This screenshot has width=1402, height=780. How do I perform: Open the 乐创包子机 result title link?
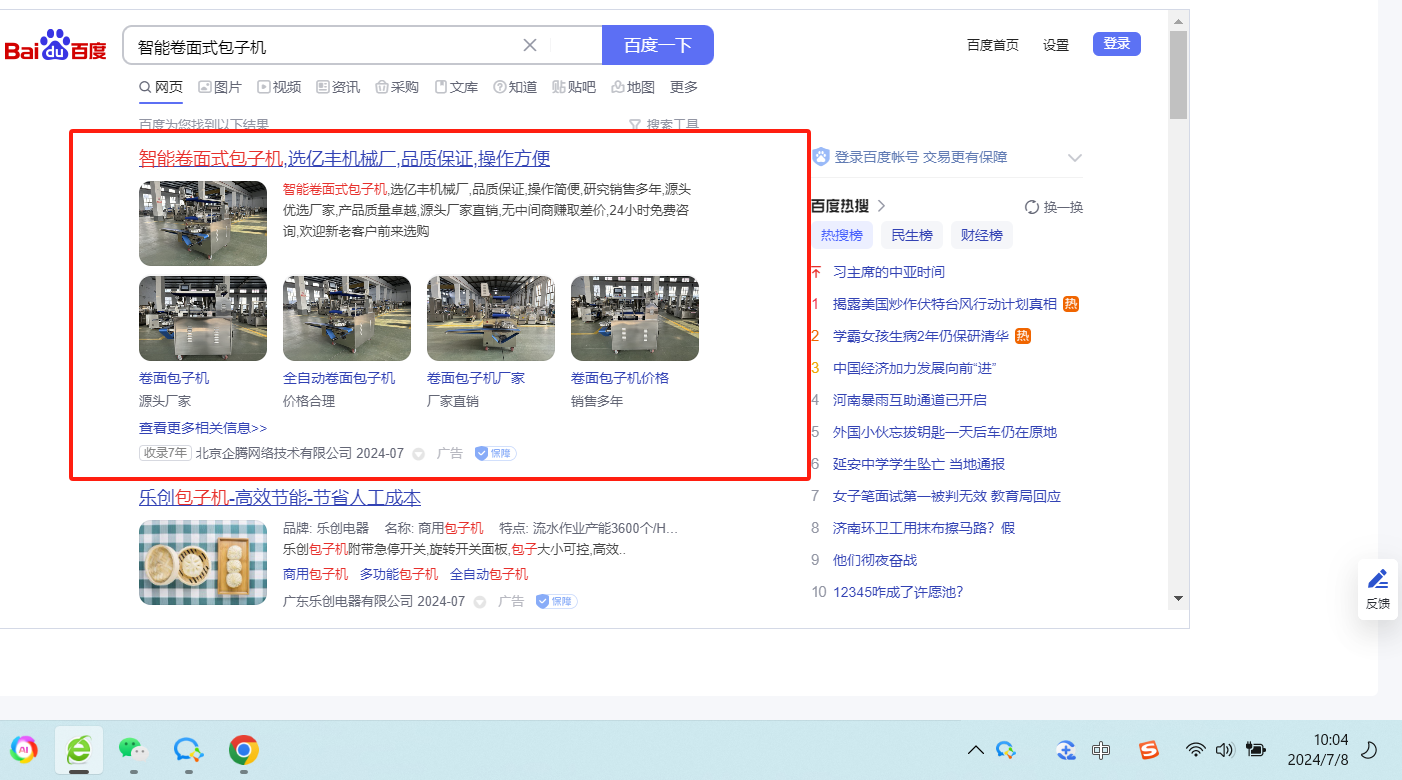[280, 497]
